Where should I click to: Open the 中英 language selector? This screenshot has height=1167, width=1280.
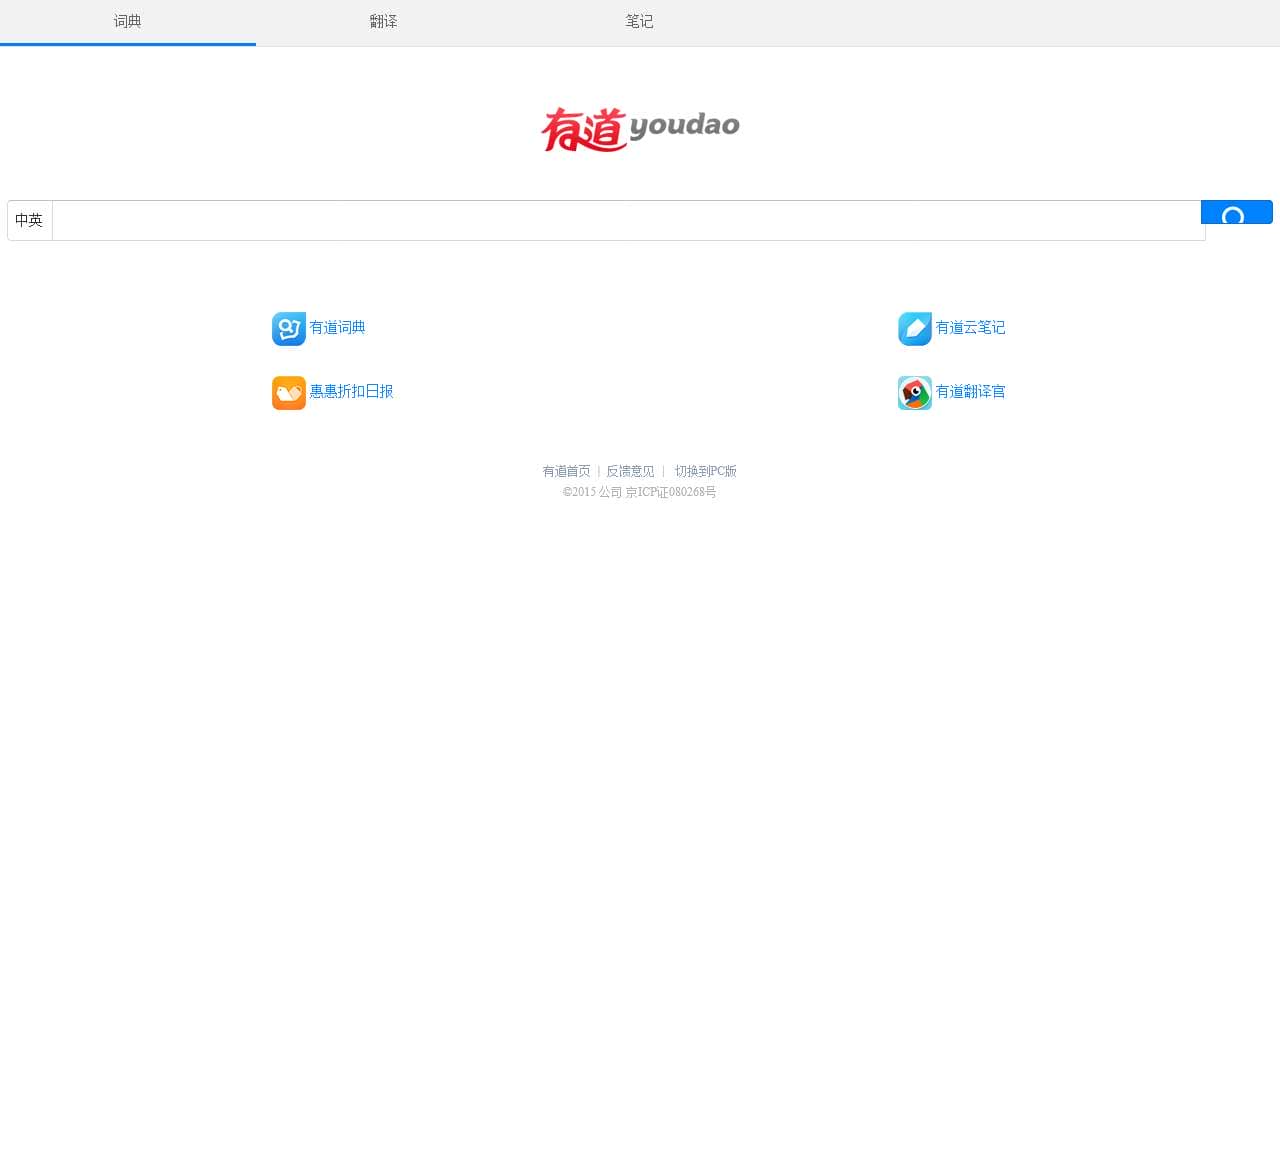pyautogui.click(x=30, y=220)
